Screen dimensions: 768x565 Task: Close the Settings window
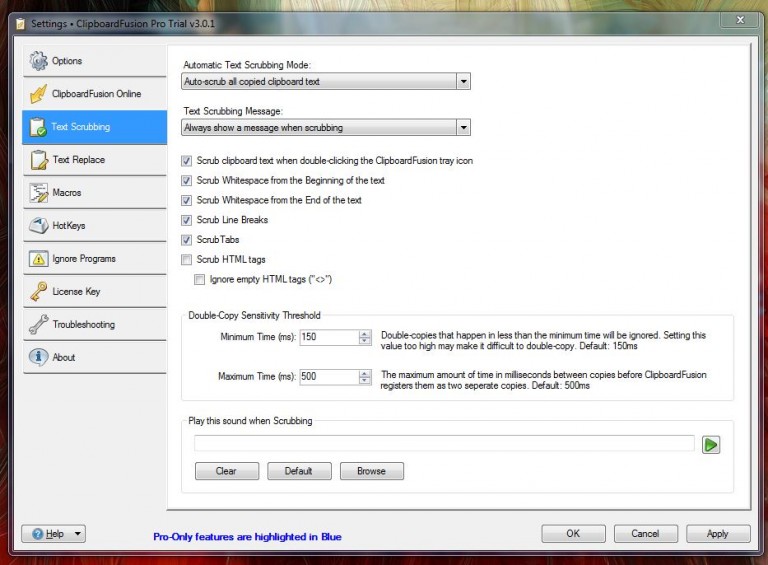740,20
